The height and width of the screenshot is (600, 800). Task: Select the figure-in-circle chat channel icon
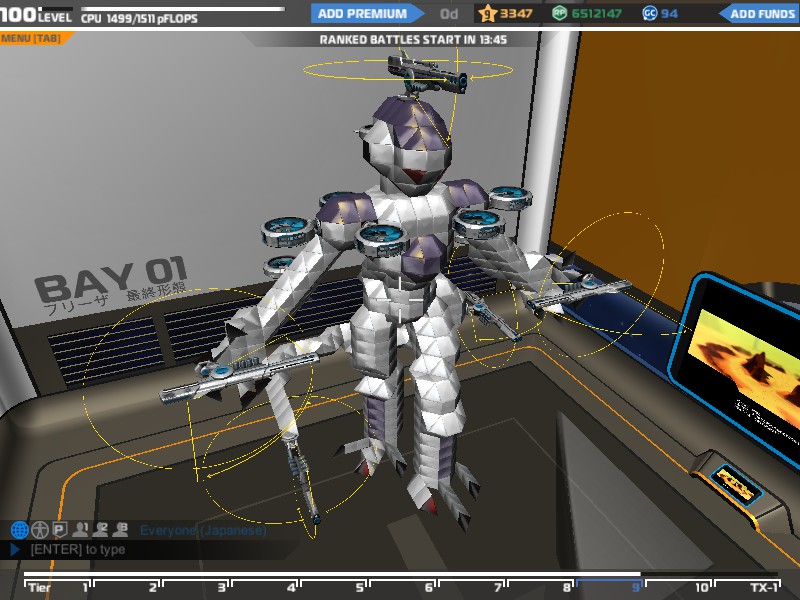[x=40, y=530]
